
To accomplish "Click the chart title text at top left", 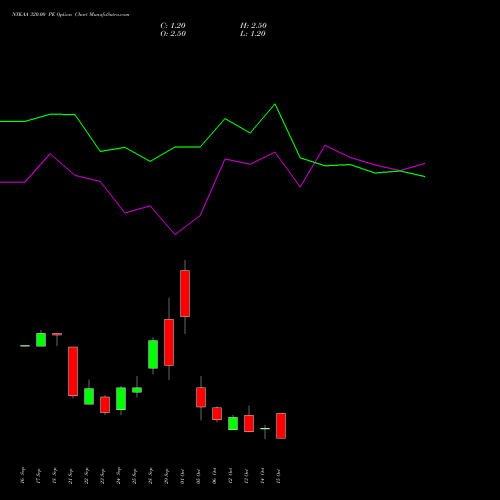I will click(x=70, y=14).
